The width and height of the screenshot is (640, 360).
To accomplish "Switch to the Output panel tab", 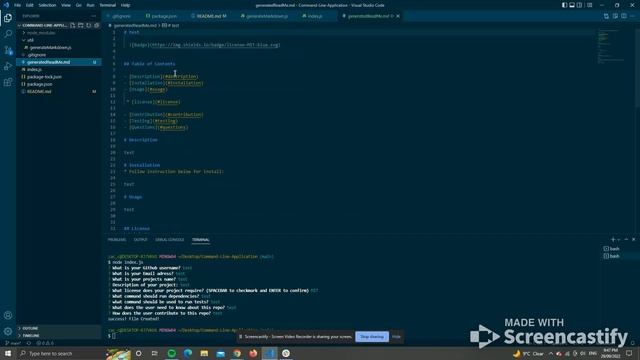I will [140, 240].
